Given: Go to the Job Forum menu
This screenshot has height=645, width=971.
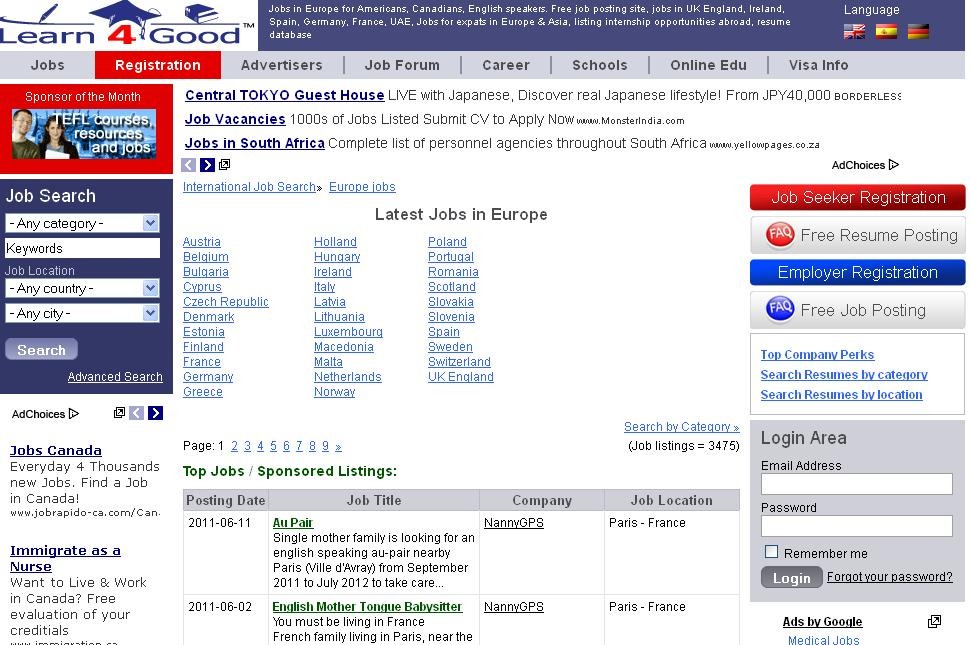Looking at the screenshot, I should tap(402, 65).
